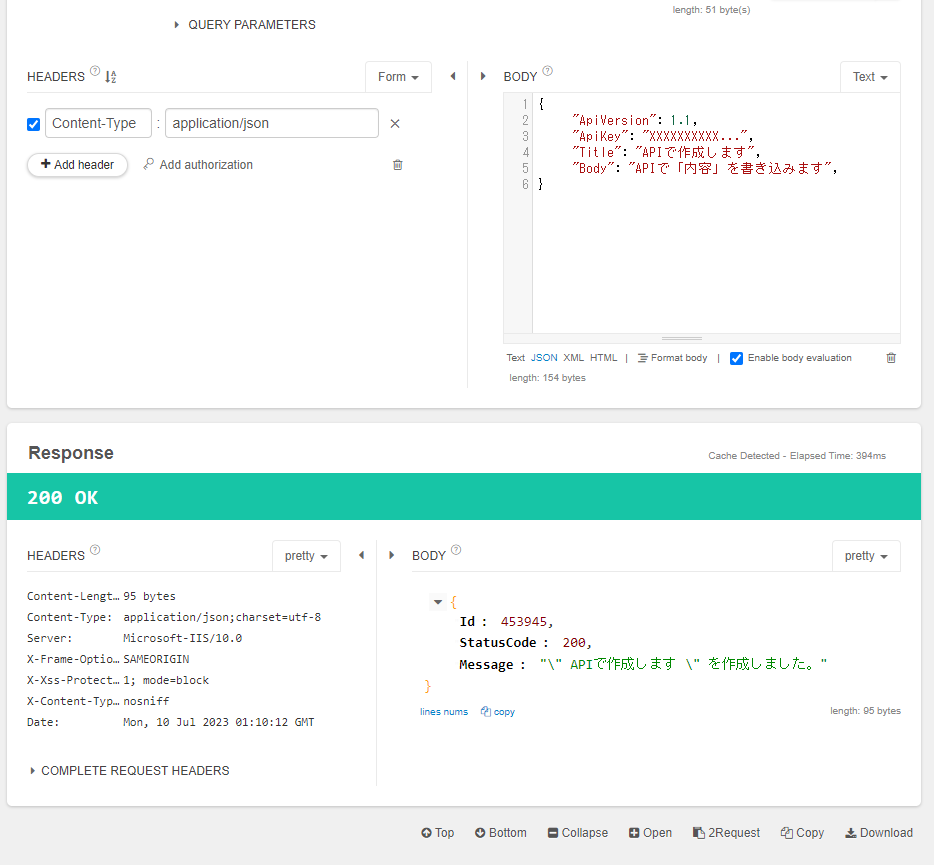Click the Content-Type header name field
Viewport: 934px width, 865px height.
98,123
